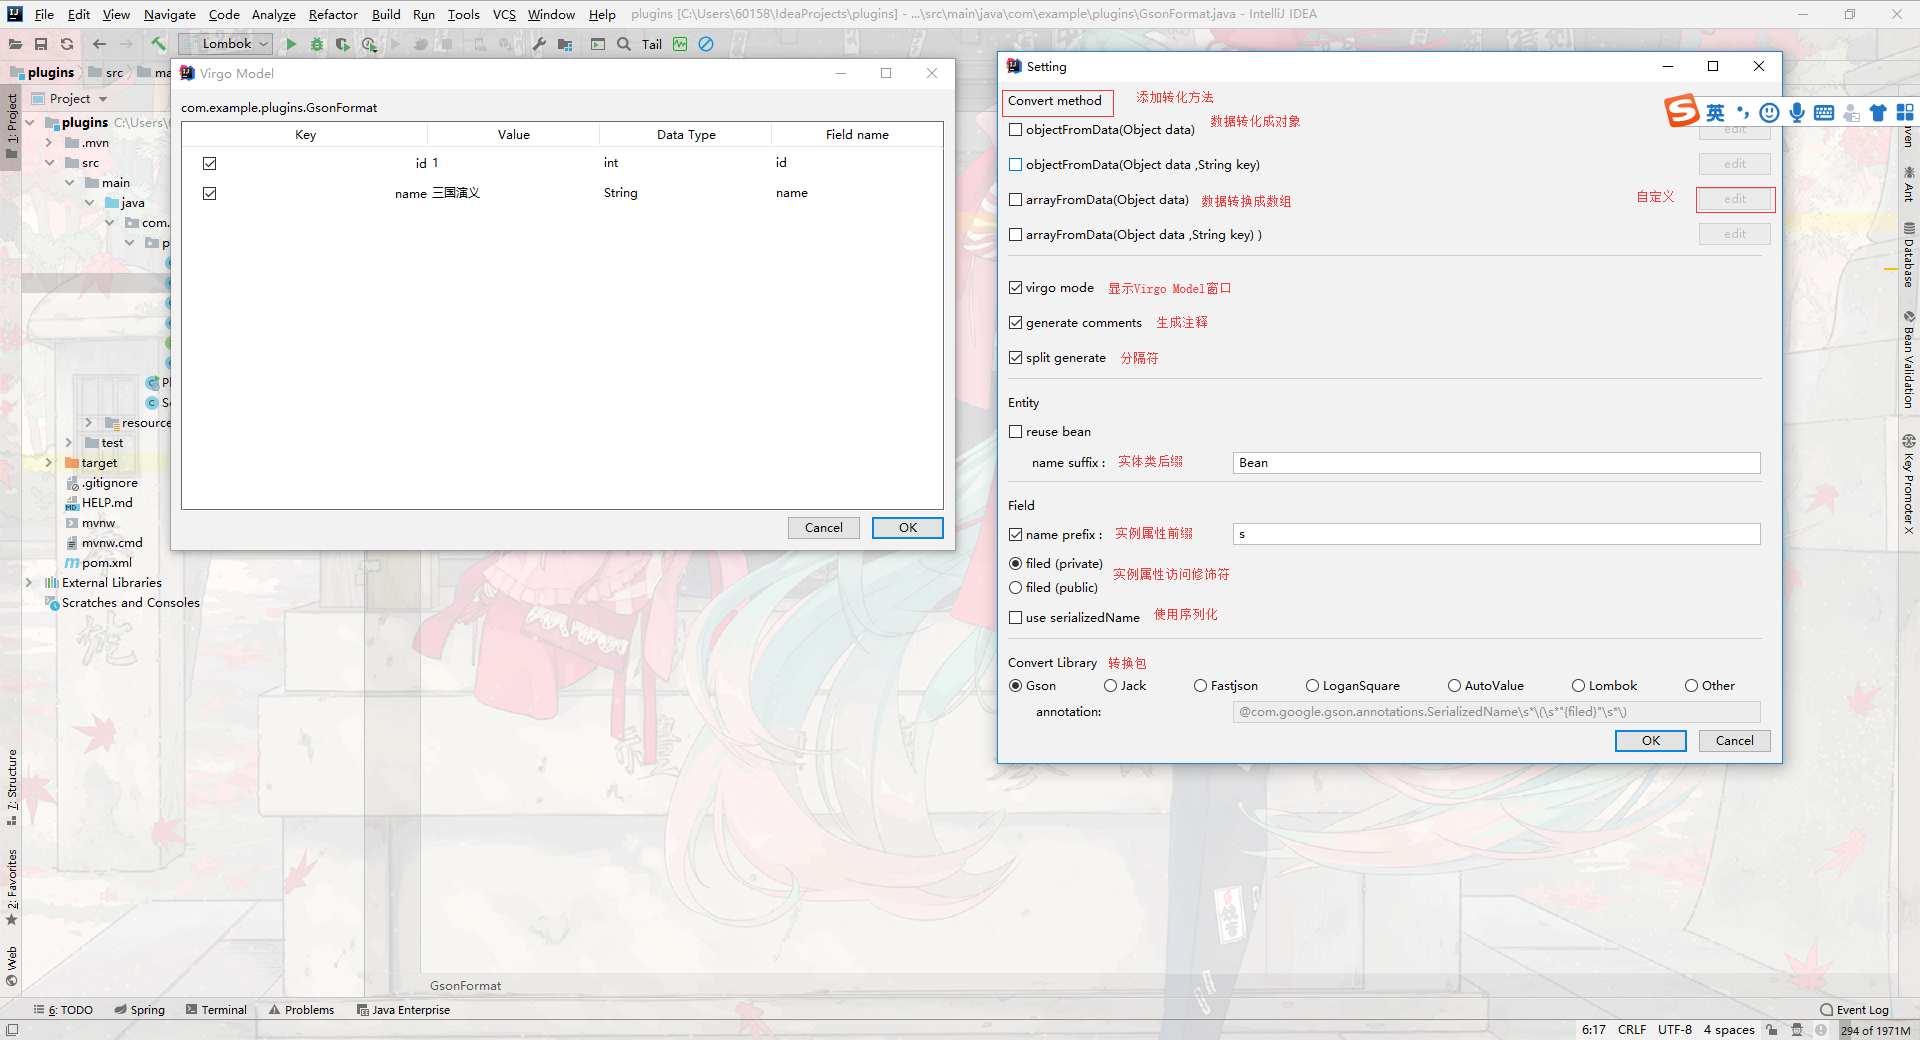Open the Sogou emoji smiley icon

point(1769,112)
